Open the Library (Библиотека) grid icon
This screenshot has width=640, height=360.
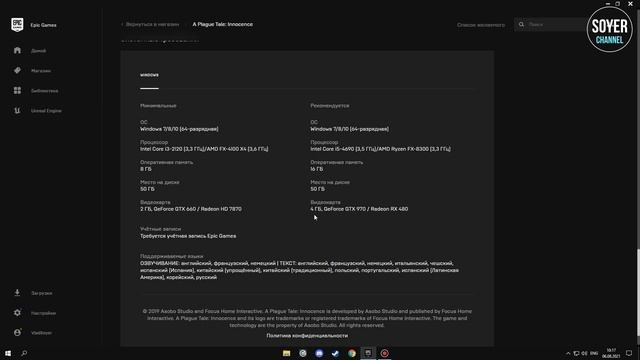click(17, 90)
